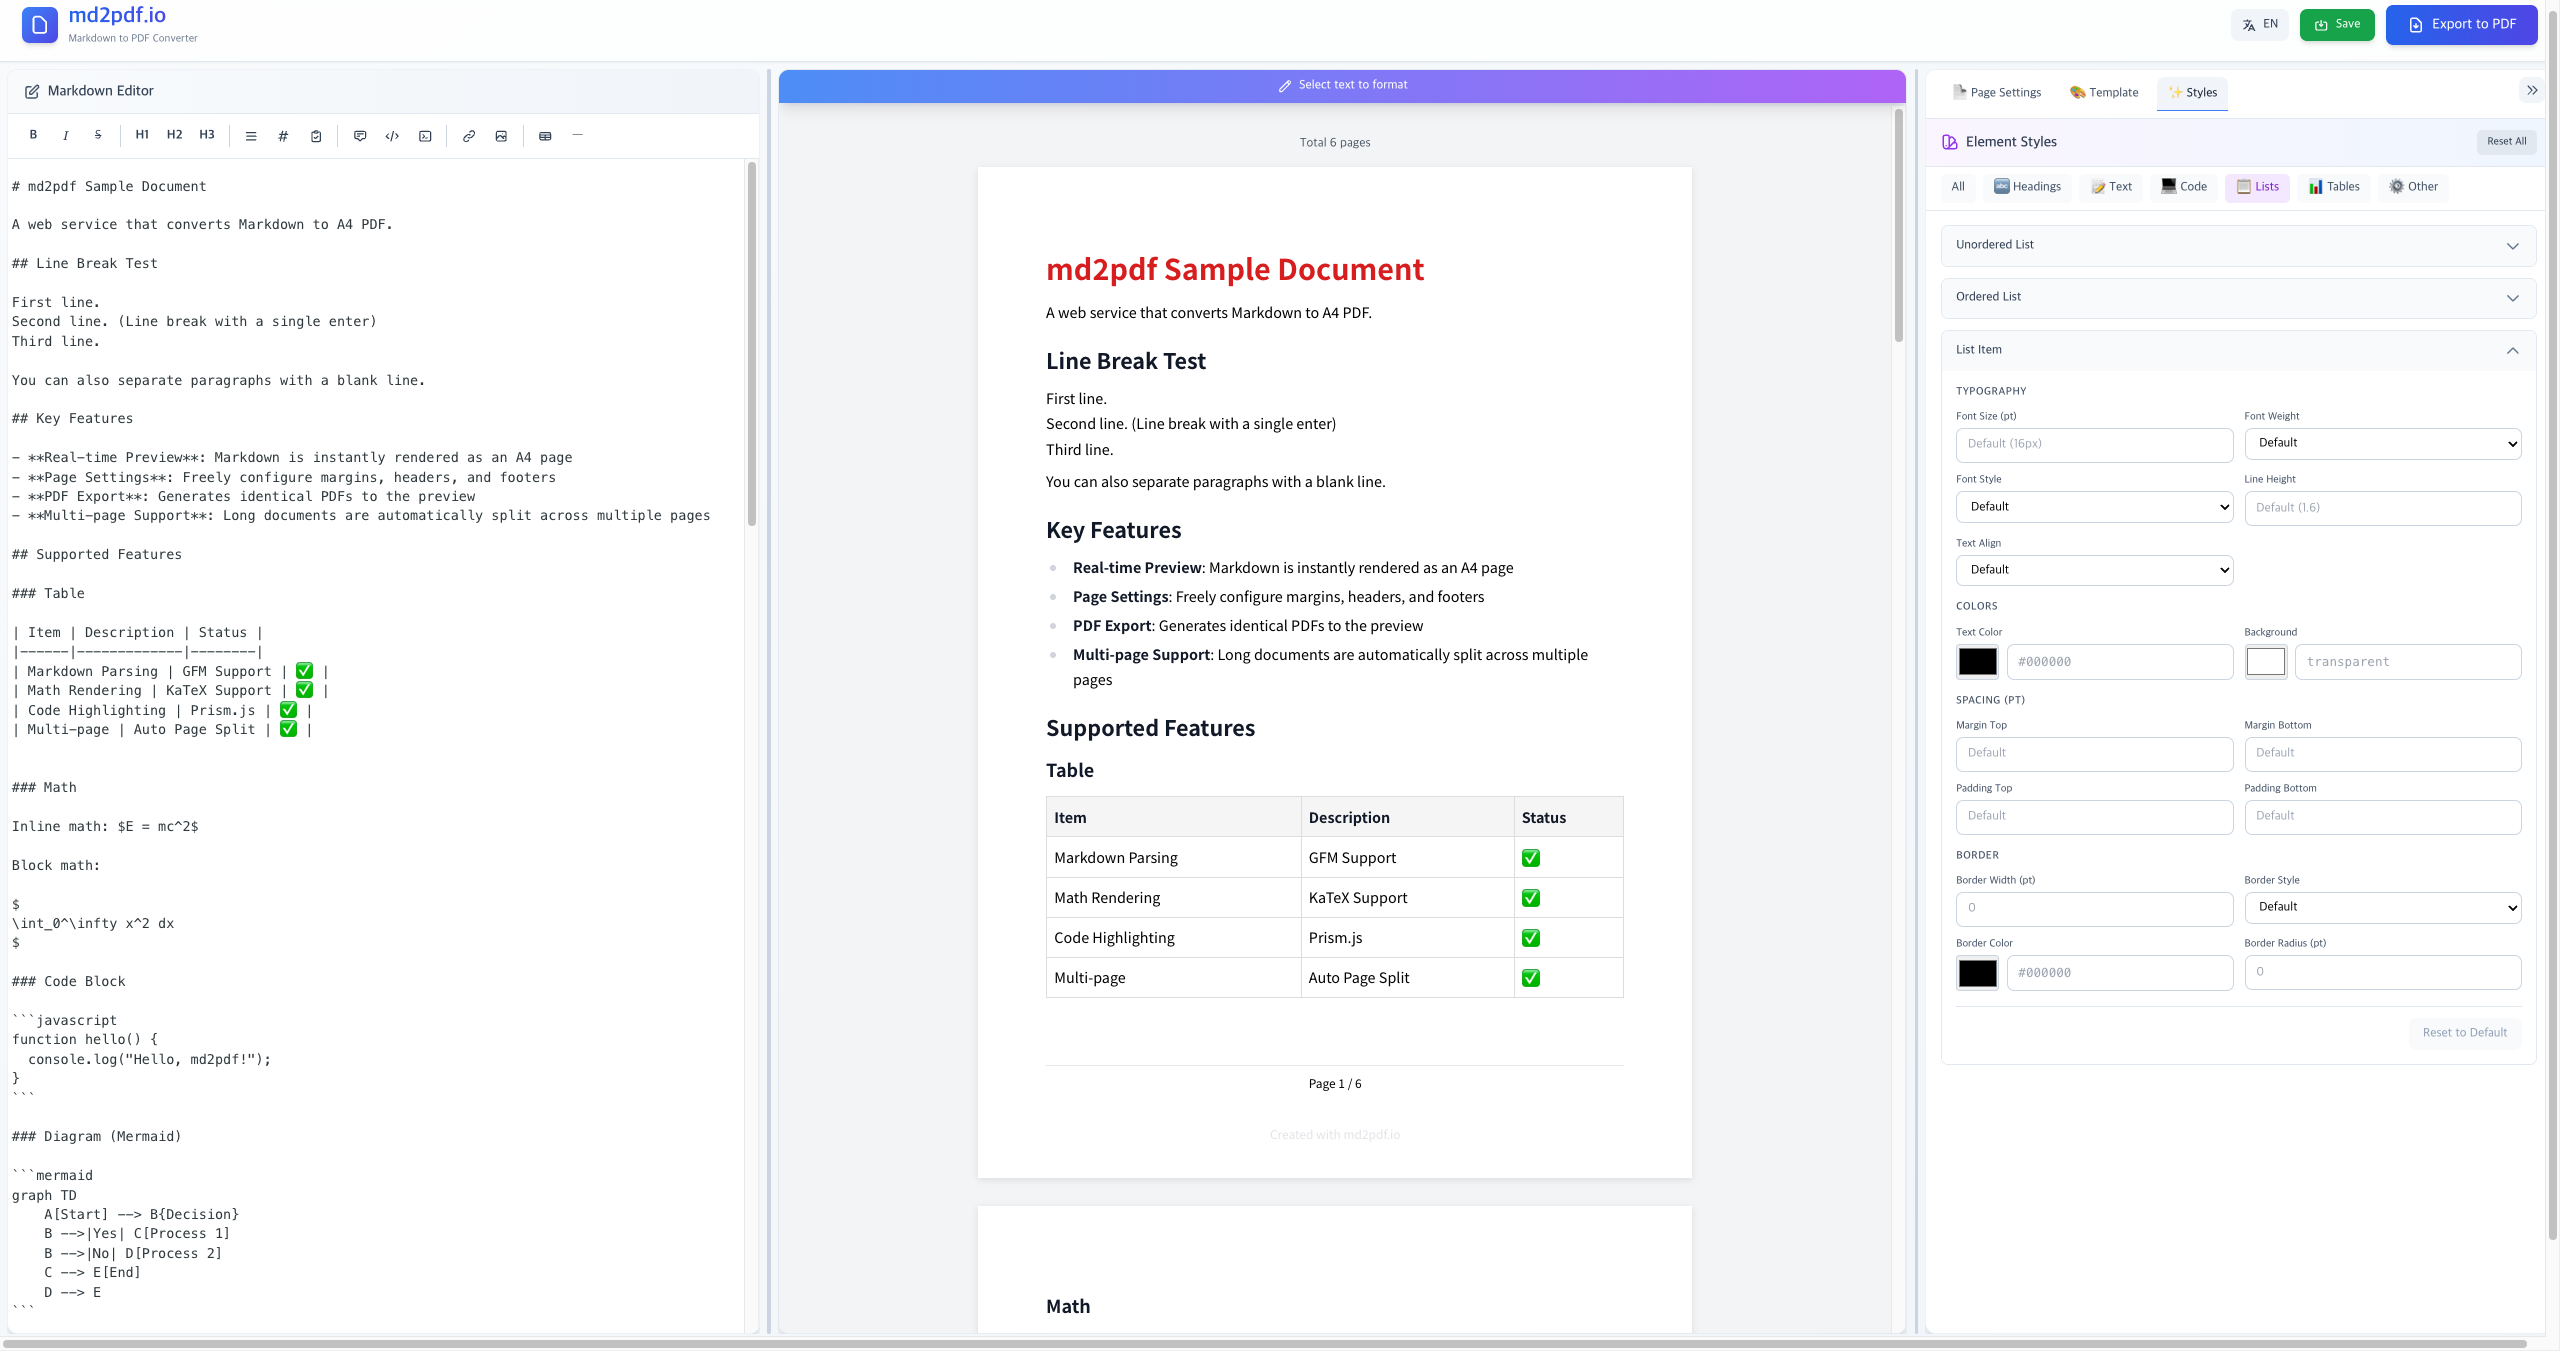Select the Headings element styles filter

click(x=2027, y=187)
